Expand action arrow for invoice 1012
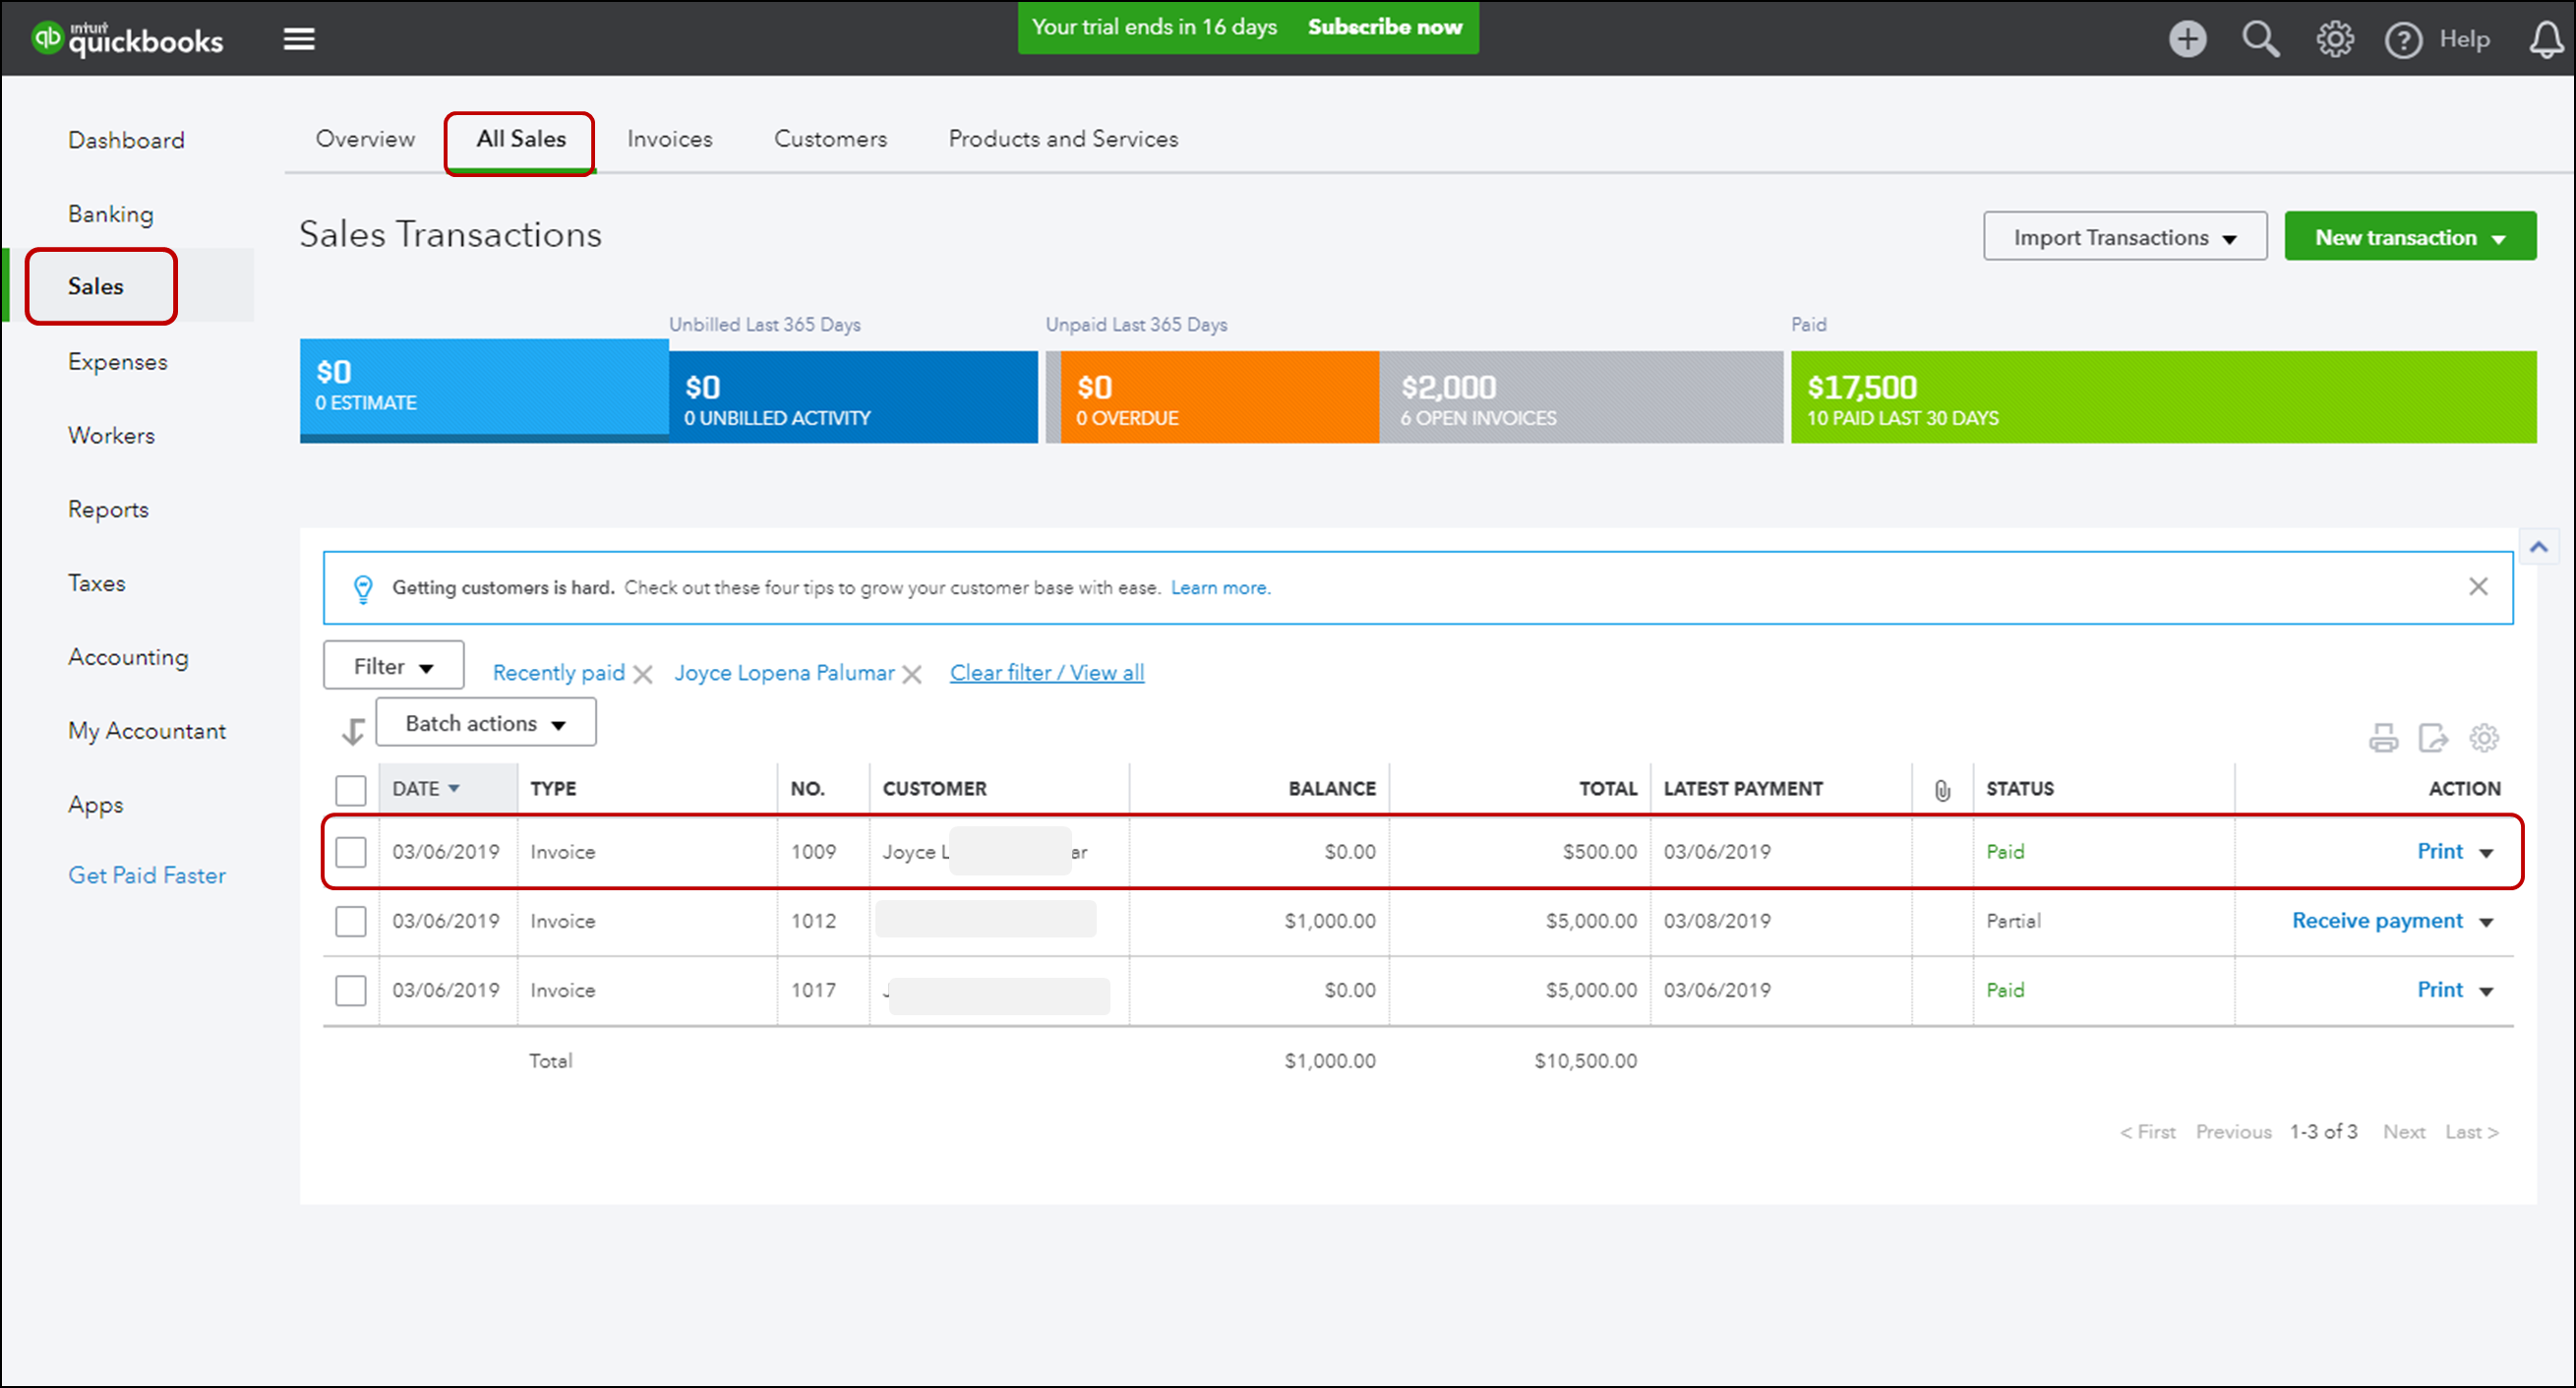 (x=2486, y=922)
